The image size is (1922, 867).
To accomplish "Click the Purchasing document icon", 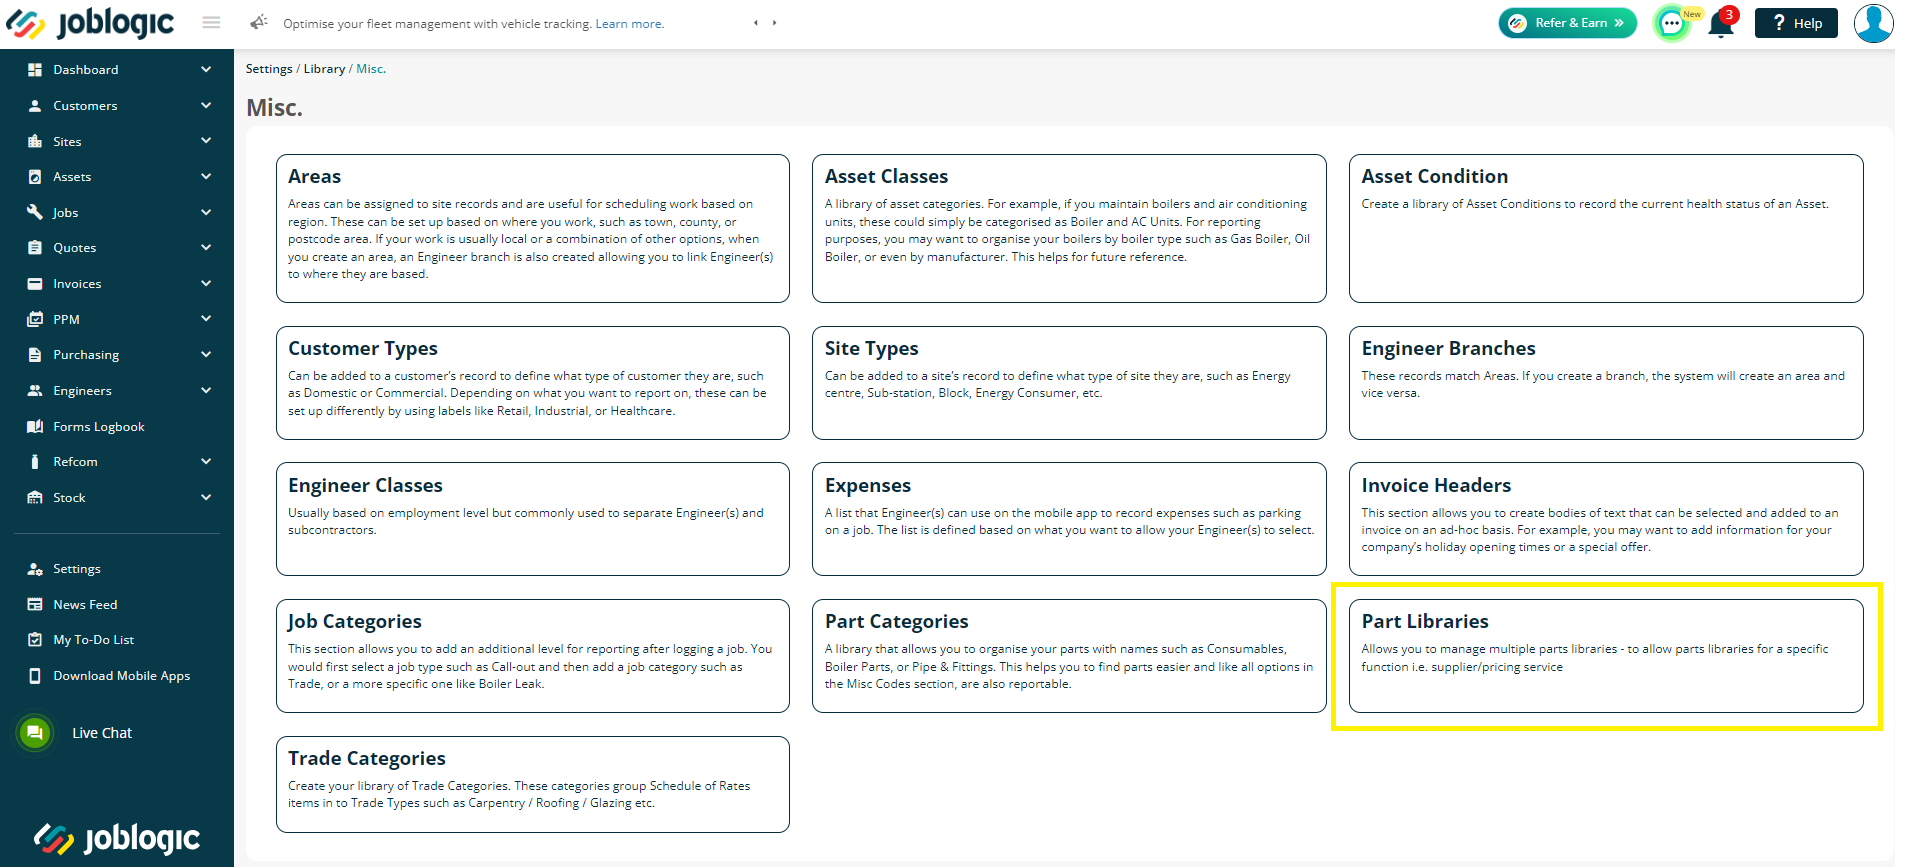I will click(x=35, y=355).
